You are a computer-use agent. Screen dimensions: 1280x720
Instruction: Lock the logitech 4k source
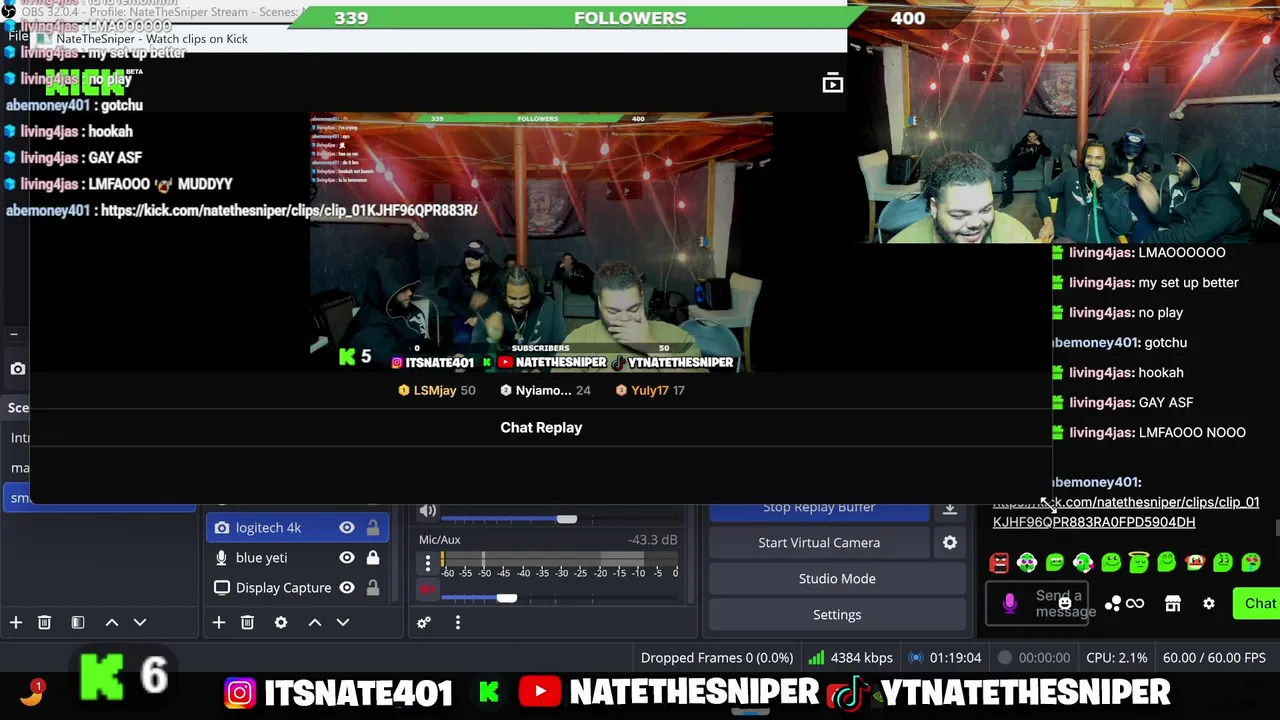[373, 527]
